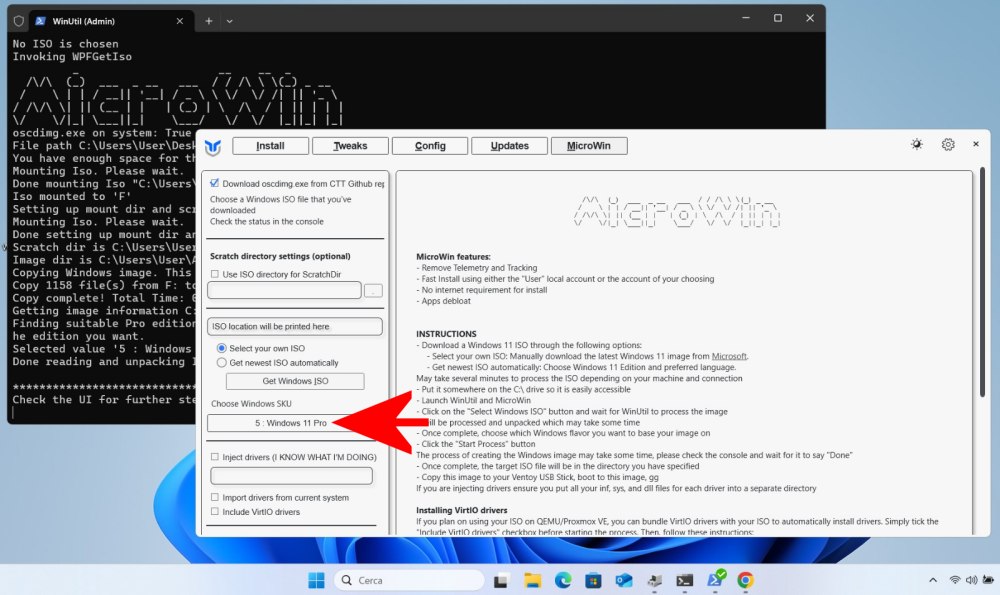The width and height of the screenshot is (1000, 595).
Task: Launch File Explorer from taskbar
Action: (533, 580)
